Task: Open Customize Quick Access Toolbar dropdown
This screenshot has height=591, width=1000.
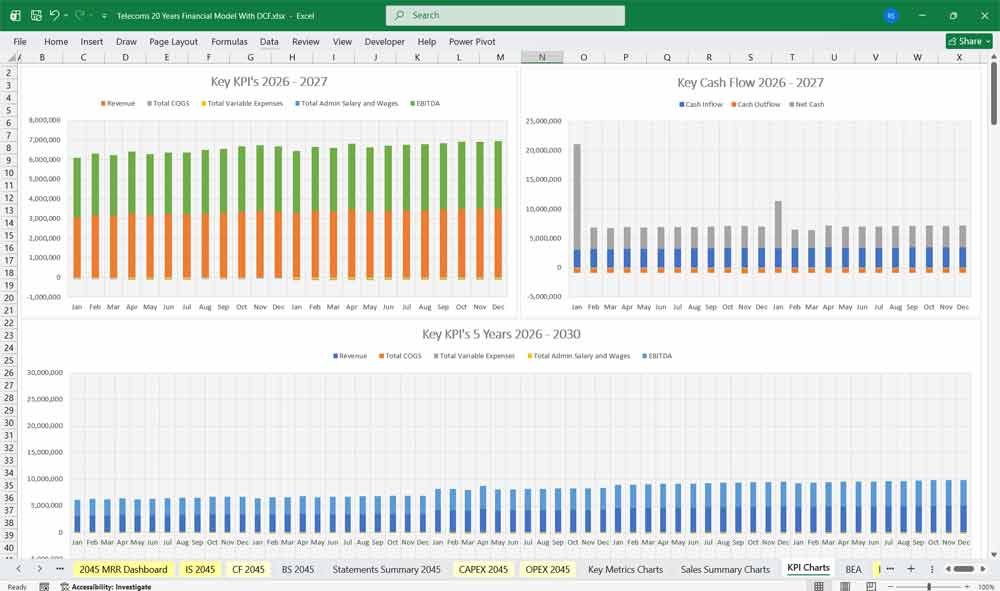Action: (x=104, y=16)
